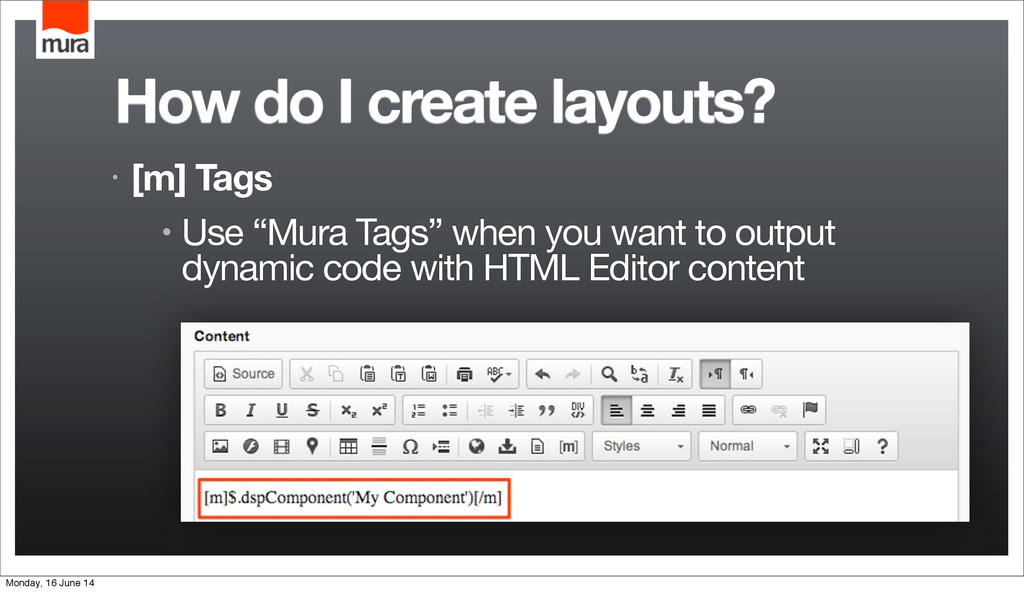Click the Paste clipboard icon

(367, 374)
